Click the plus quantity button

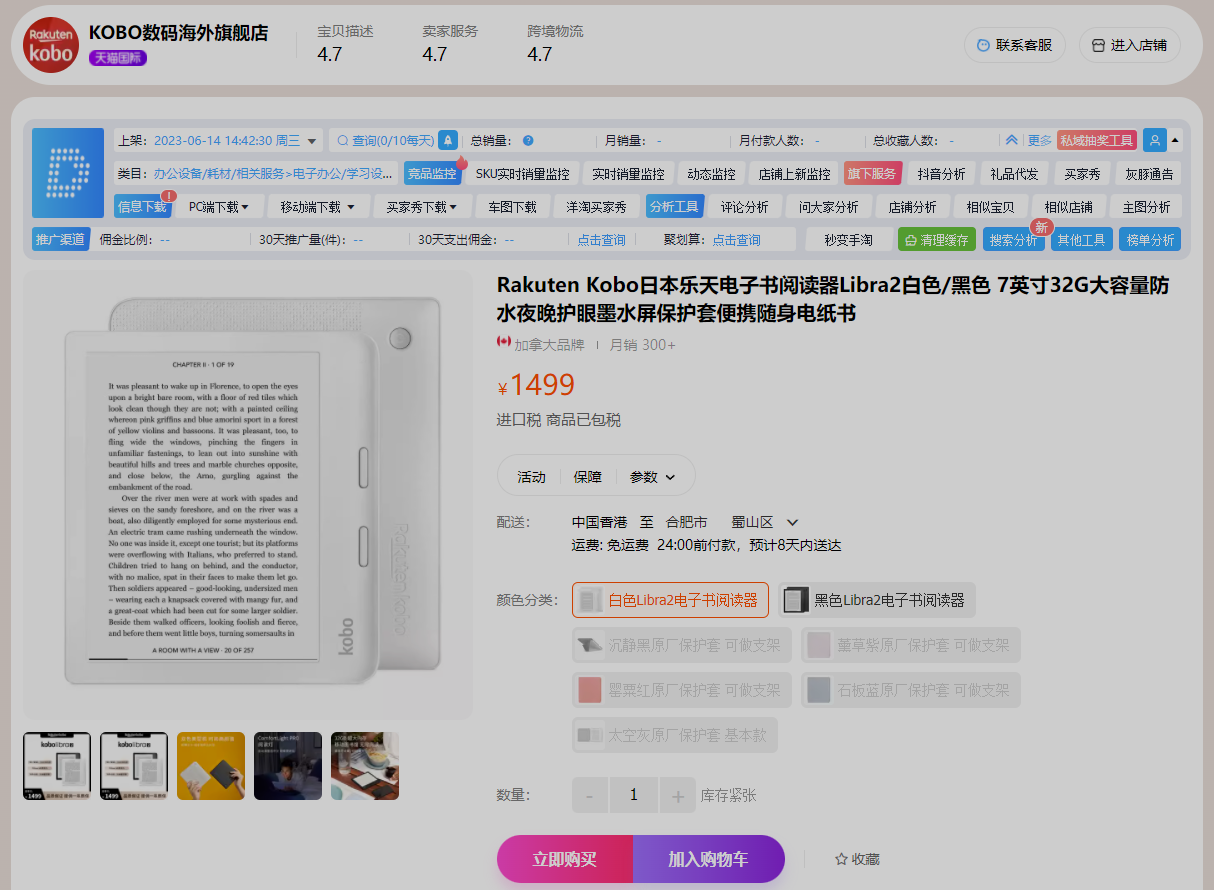pyautogui.click(x=677, y=795)
